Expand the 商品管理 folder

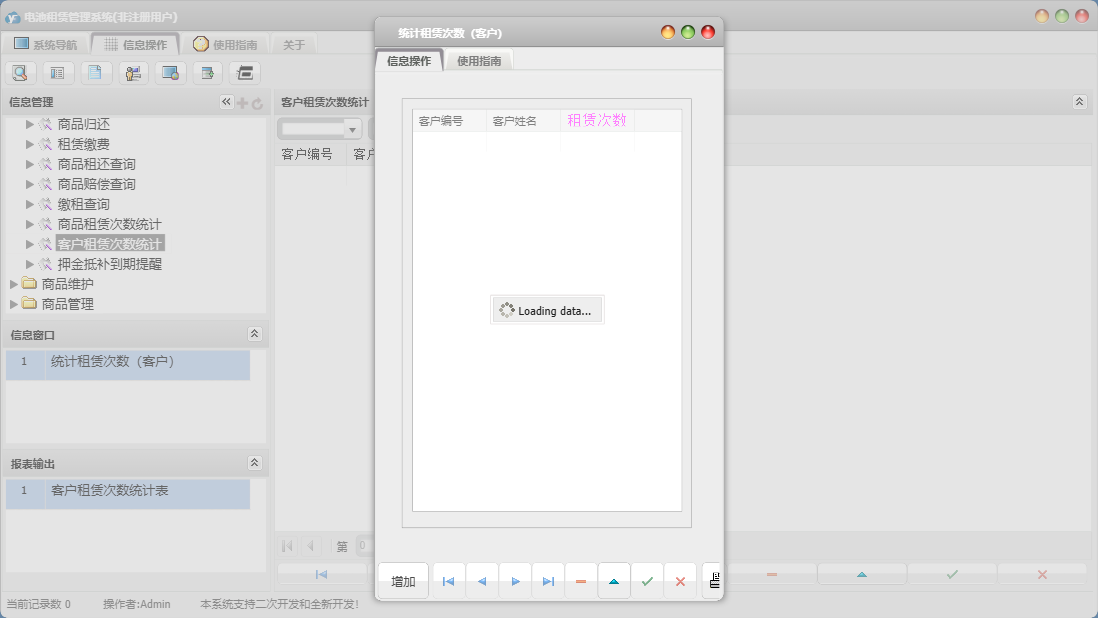(x=14, y=304)
